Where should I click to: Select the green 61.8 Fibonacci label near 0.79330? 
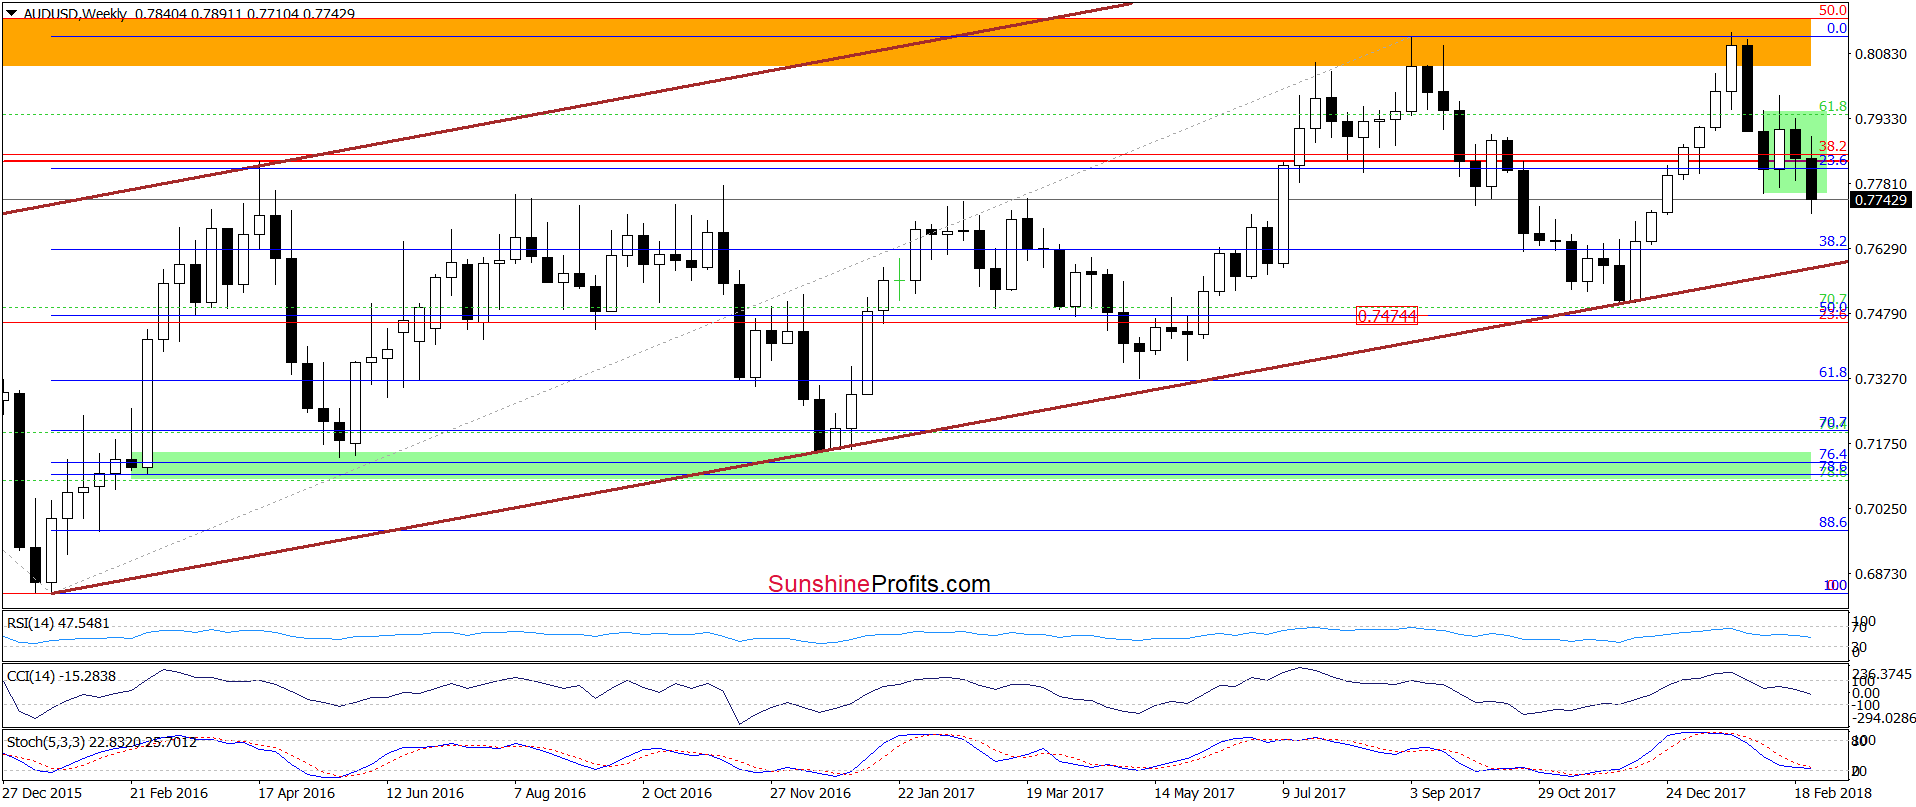tap(1832, 106)
